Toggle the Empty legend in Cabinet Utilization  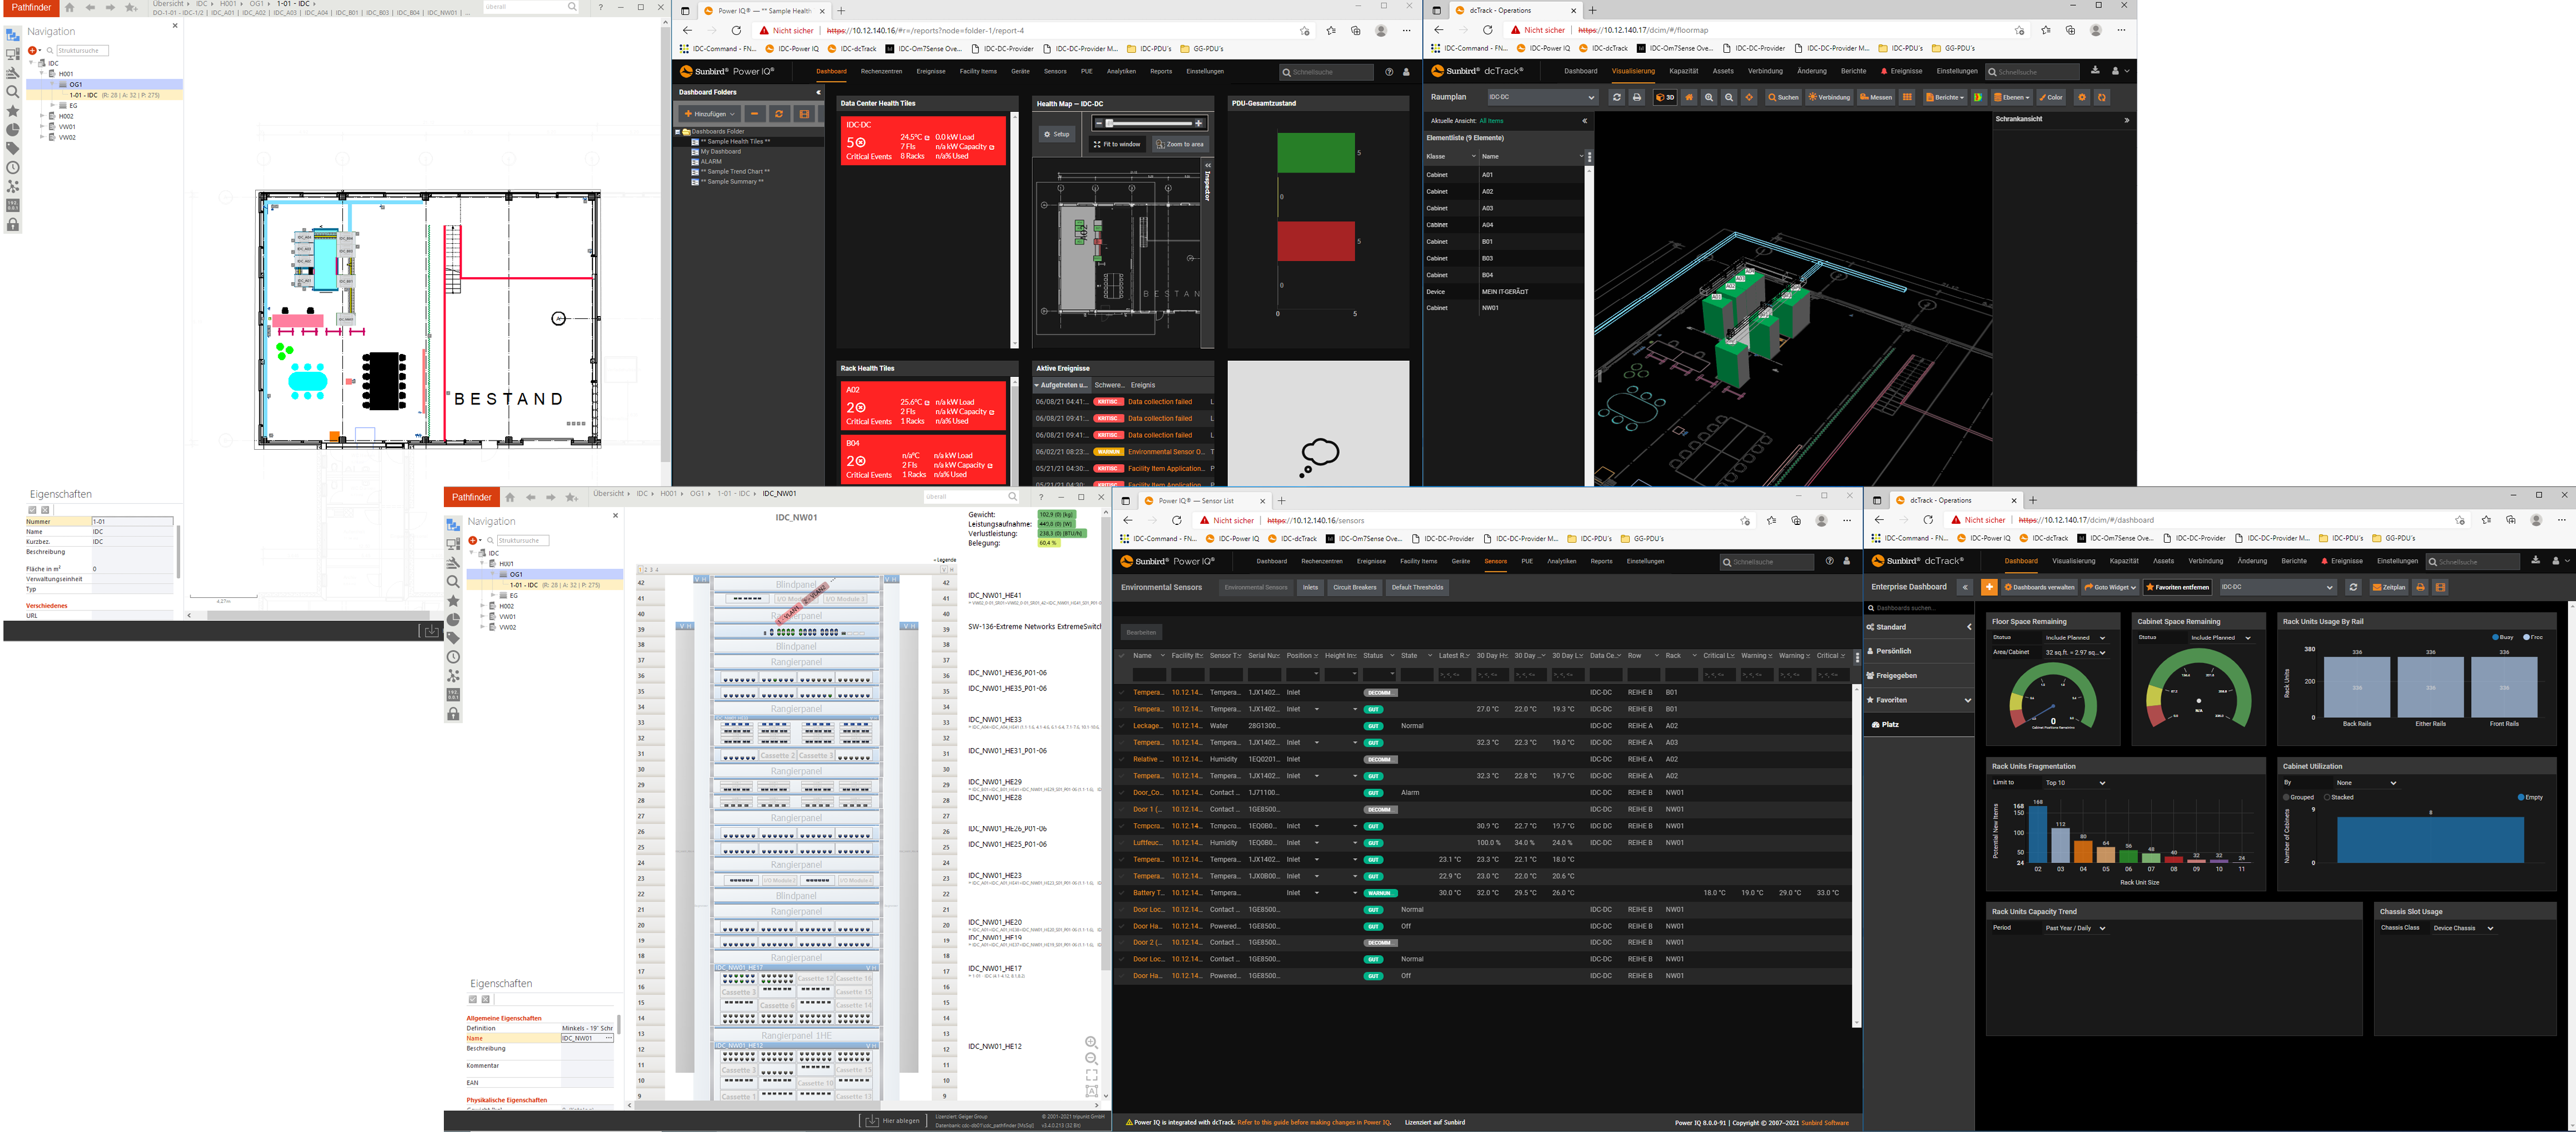pos(2530,797)
